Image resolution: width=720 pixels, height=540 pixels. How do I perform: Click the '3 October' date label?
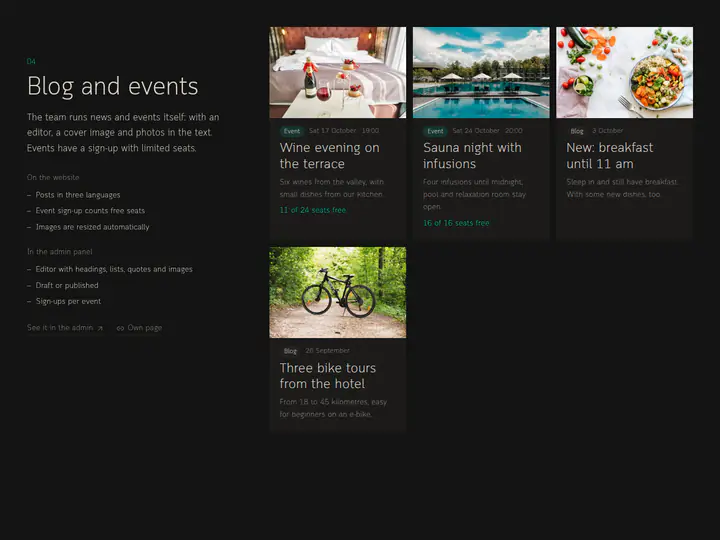tap(607, 130)
